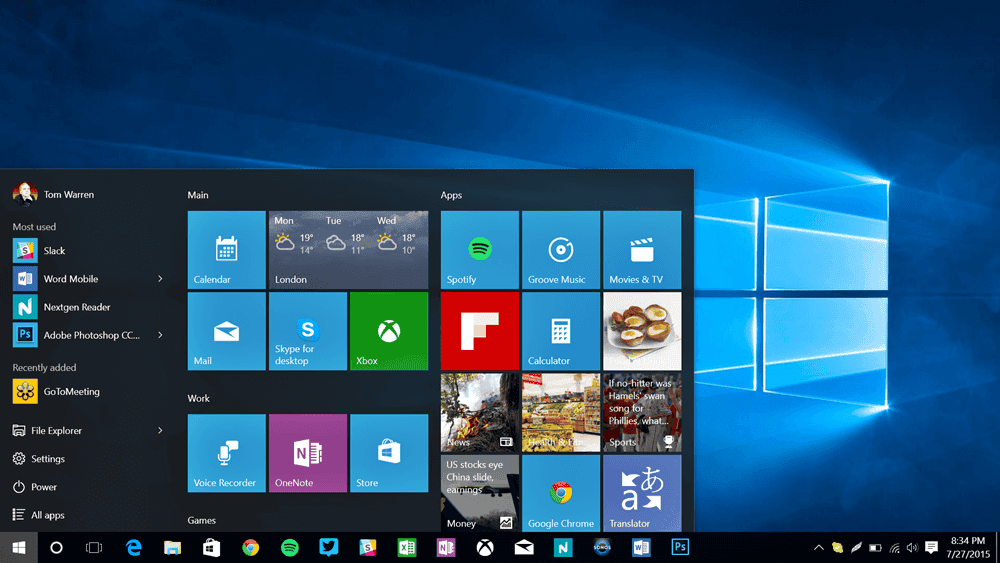Image resolution: width=1000 pixels, height=563 pixels.
Task: Expand the File Explorer submenu arrow
Action: point(160,430)
